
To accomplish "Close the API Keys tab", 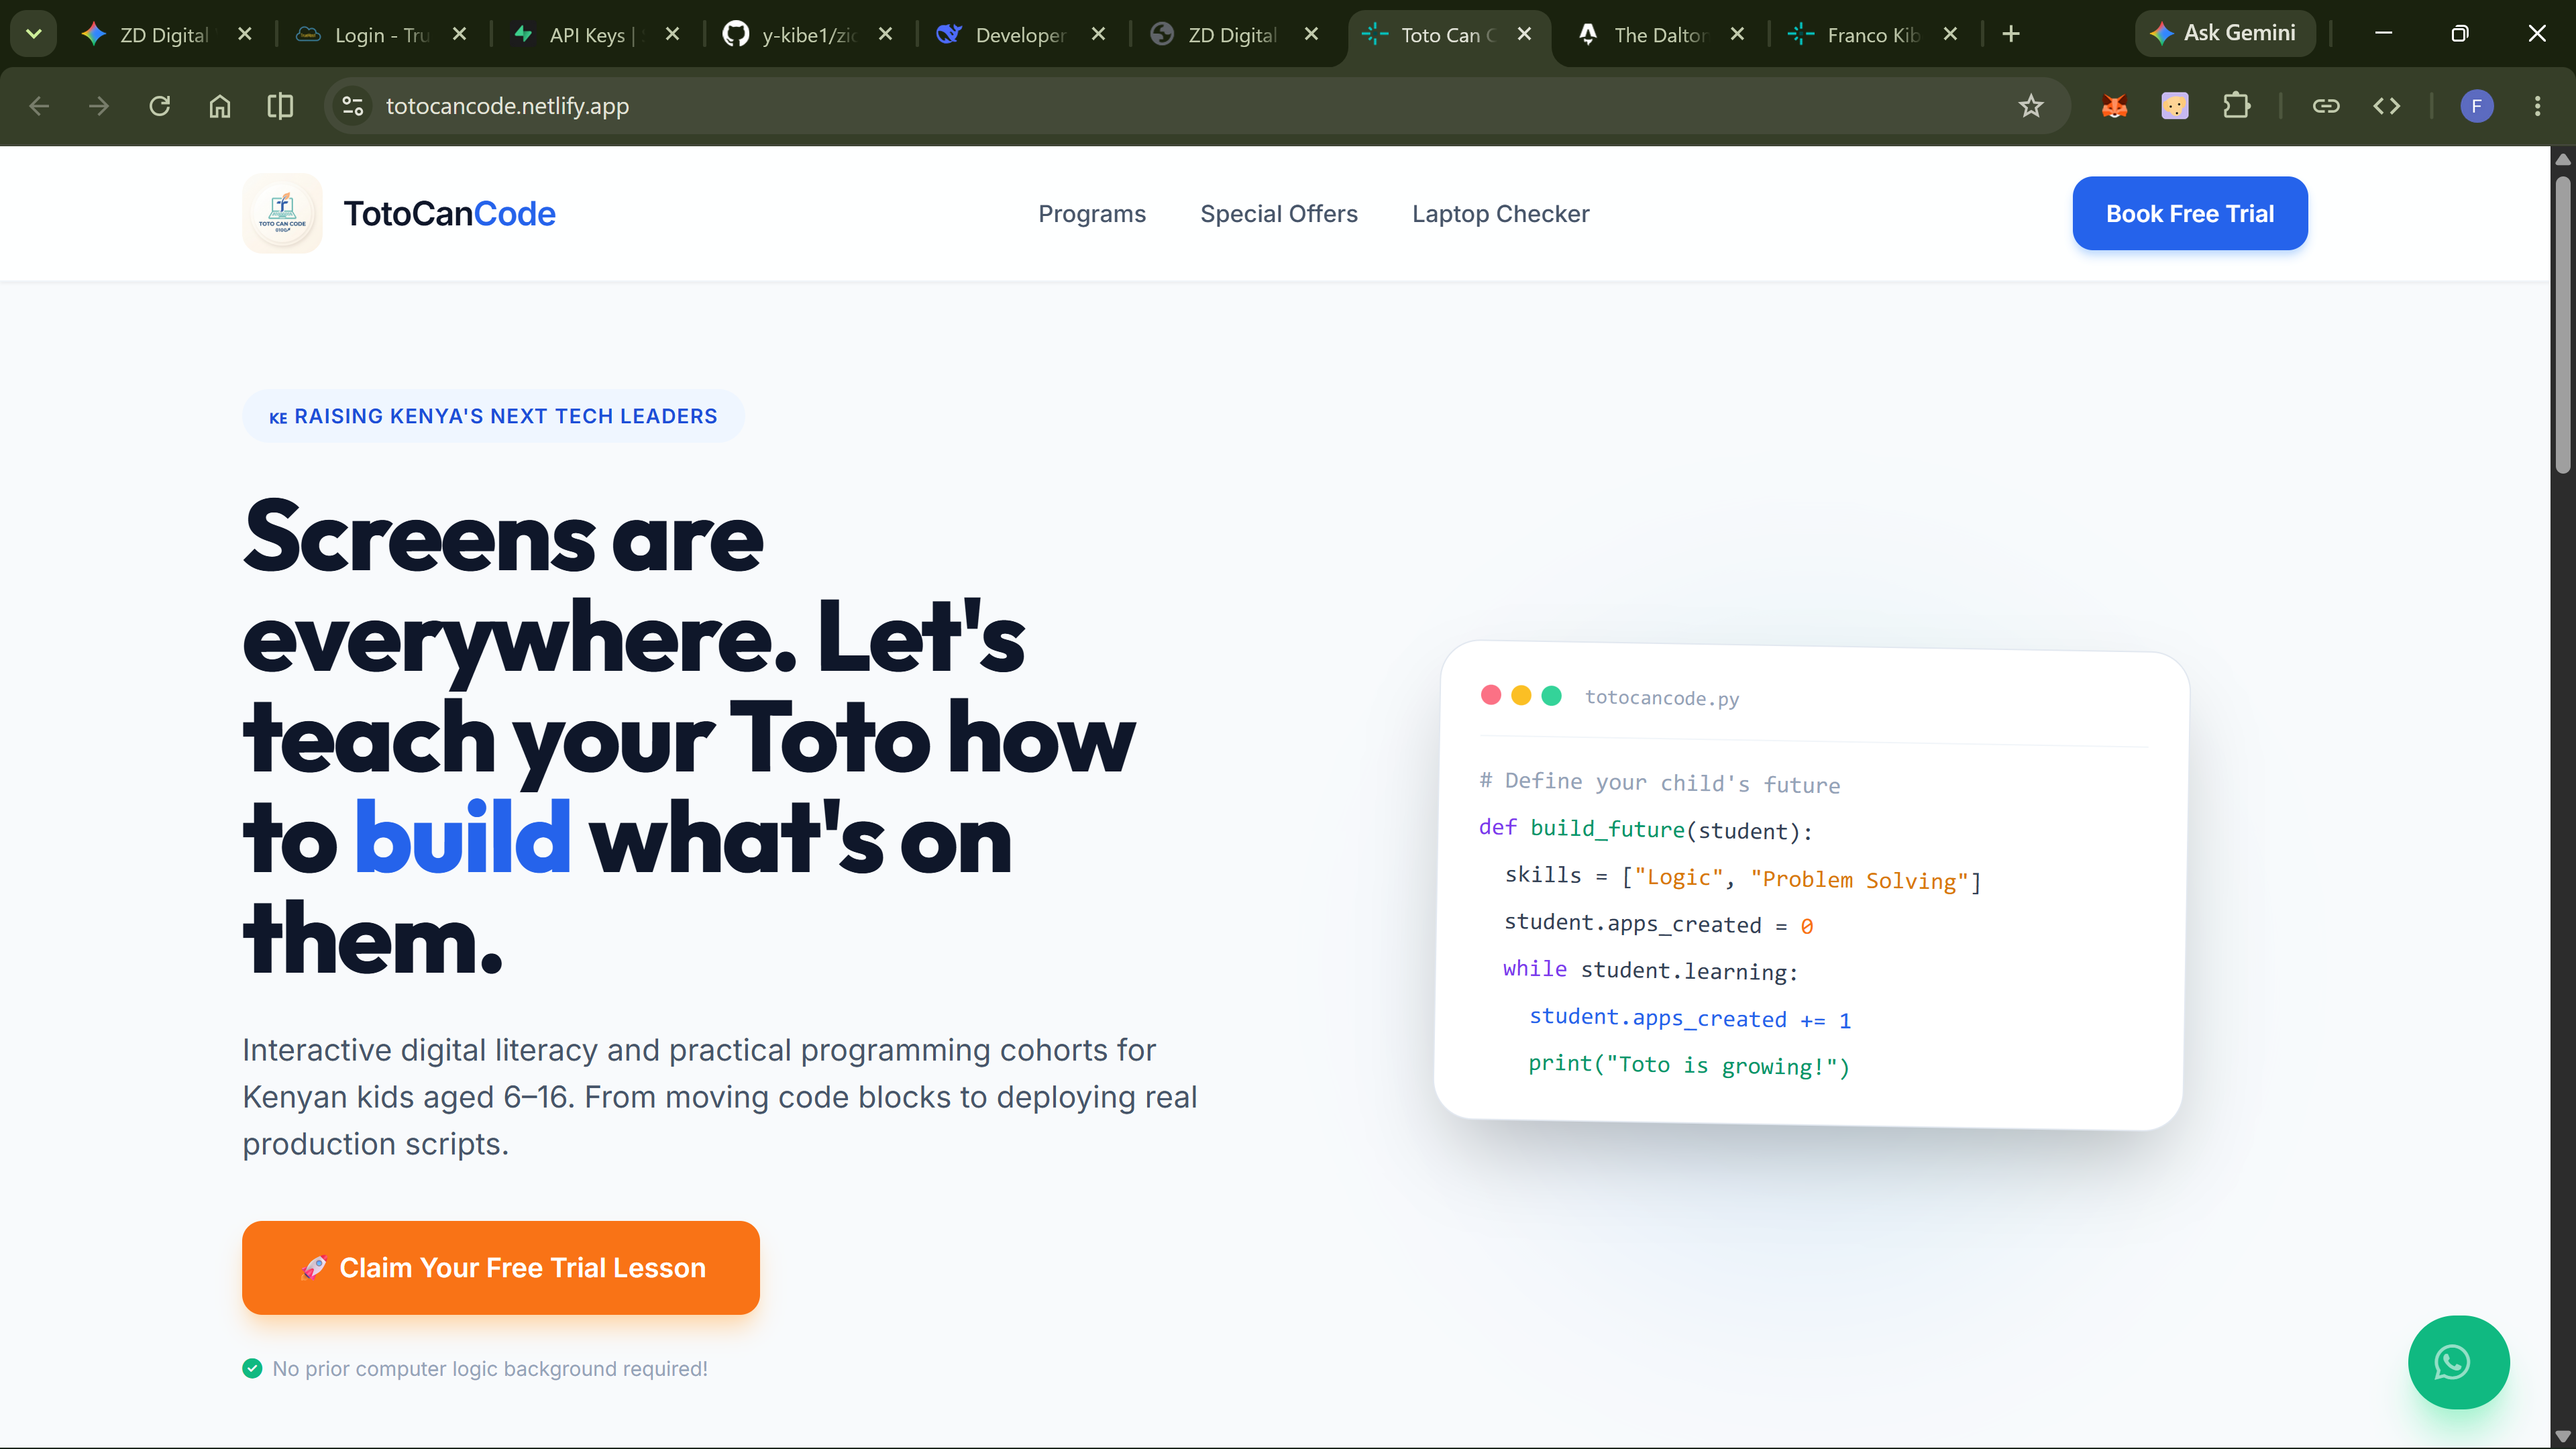I will (672, 34).
